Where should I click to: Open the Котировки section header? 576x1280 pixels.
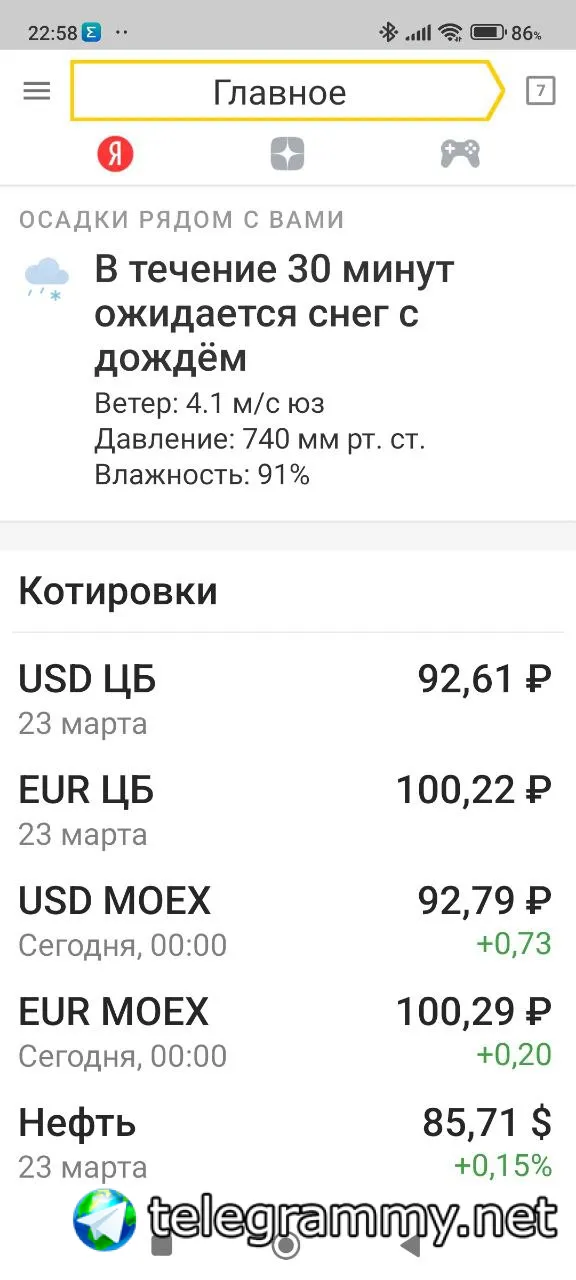click(x=118, y=591)
